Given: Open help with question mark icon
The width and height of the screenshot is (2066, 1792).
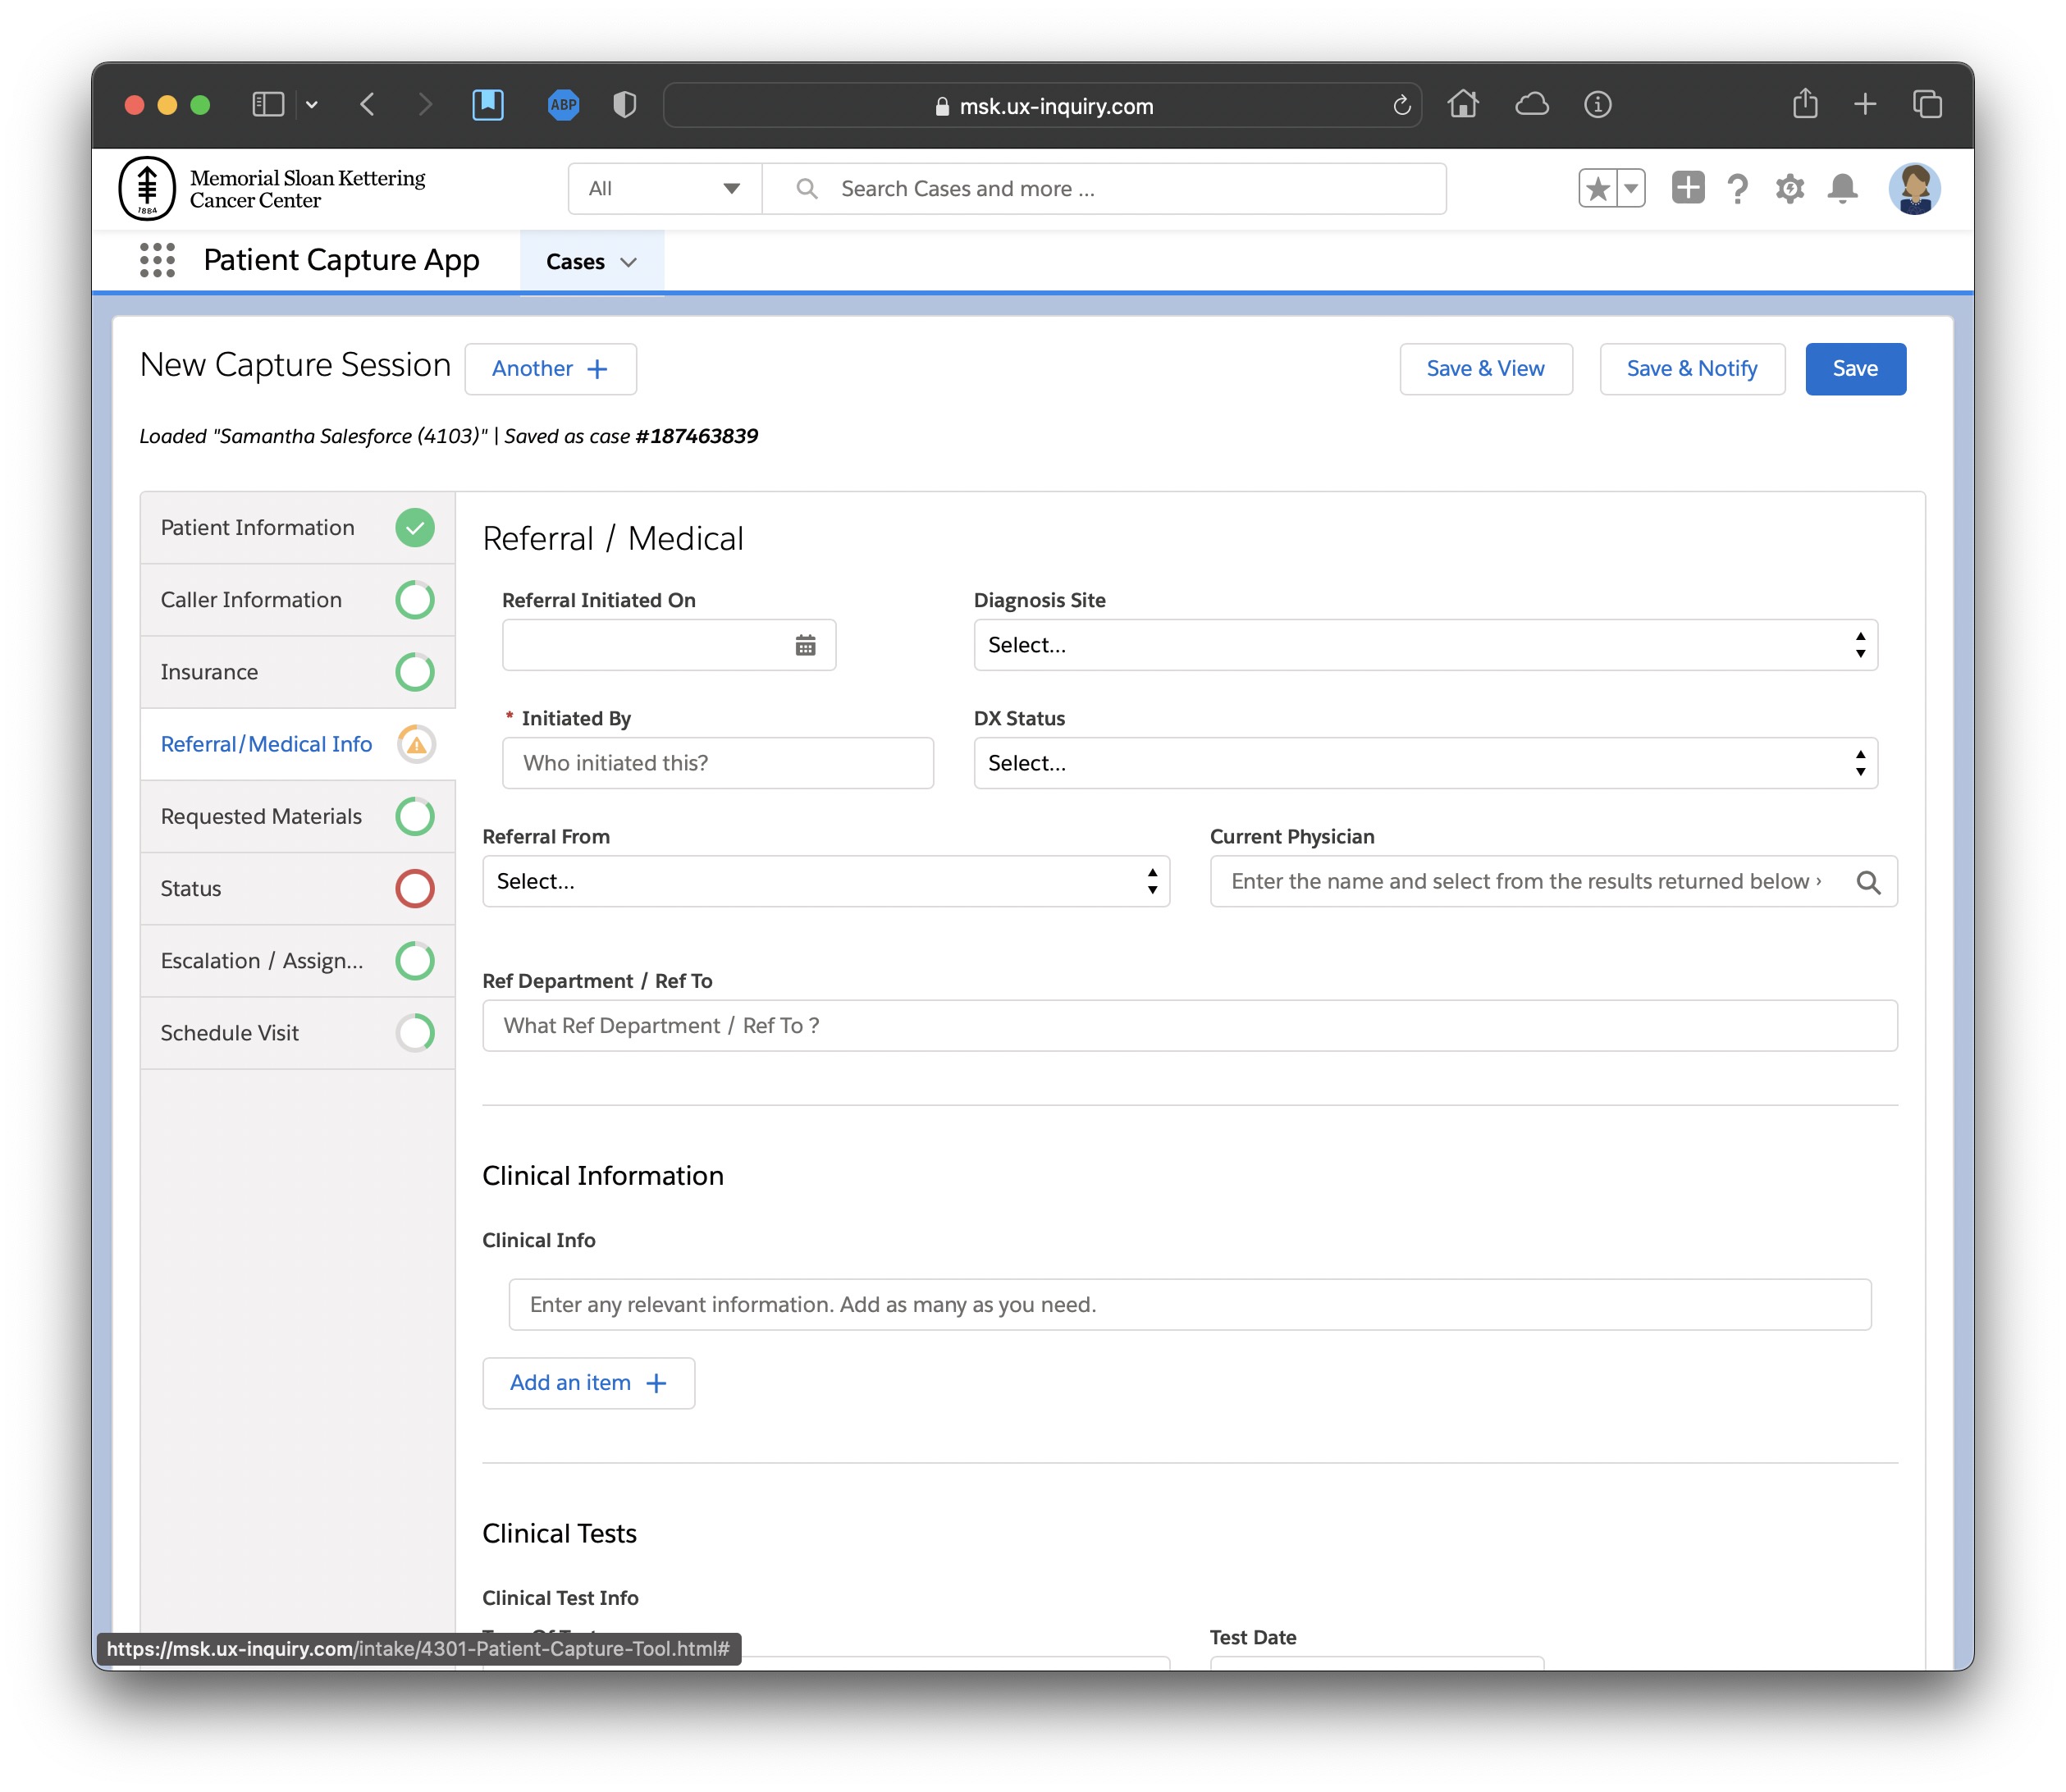Looking at the screenshot, I should pyautogui.click(x=1738, y=188).
